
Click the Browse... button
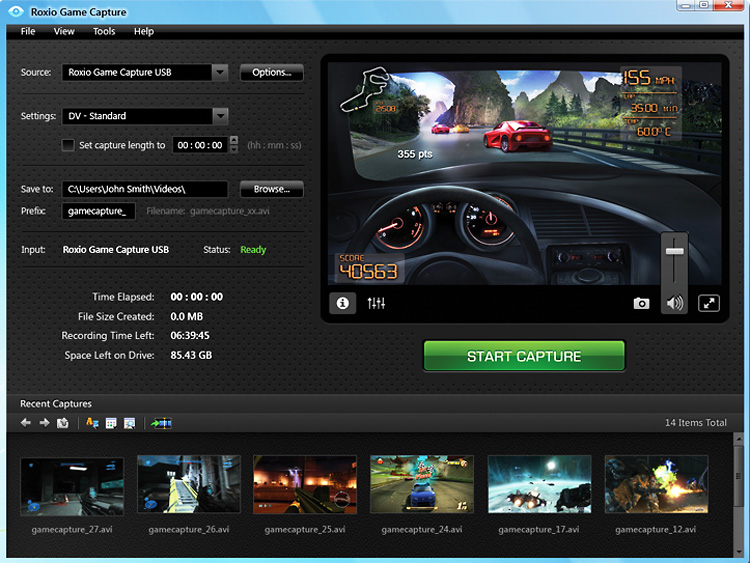point(272,189)
